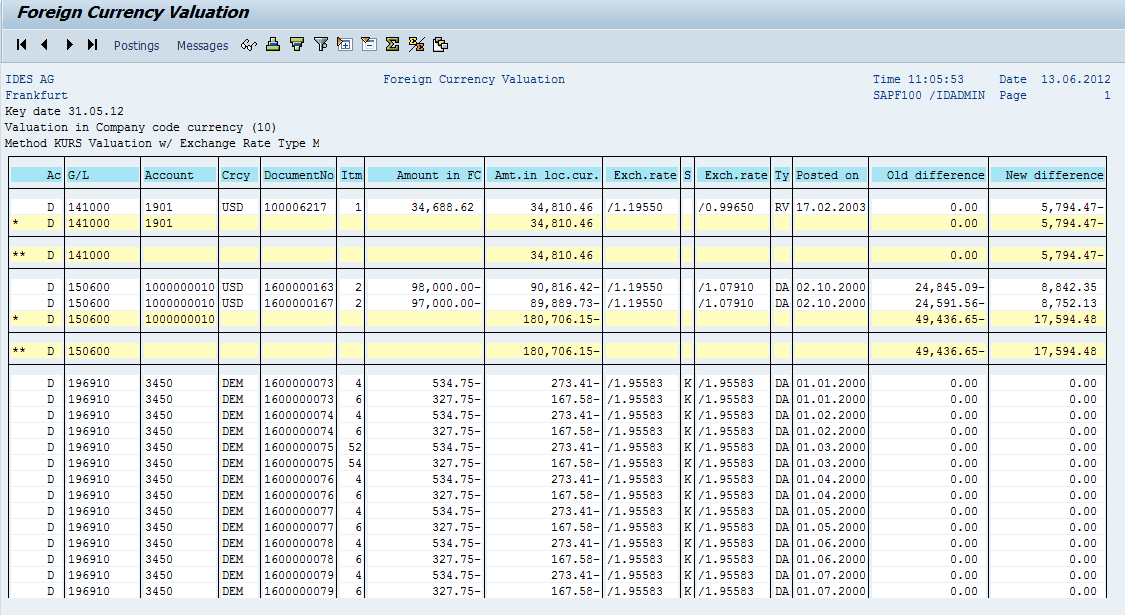
Task: Click the Exch.rate column header
Action: point(640,174)
